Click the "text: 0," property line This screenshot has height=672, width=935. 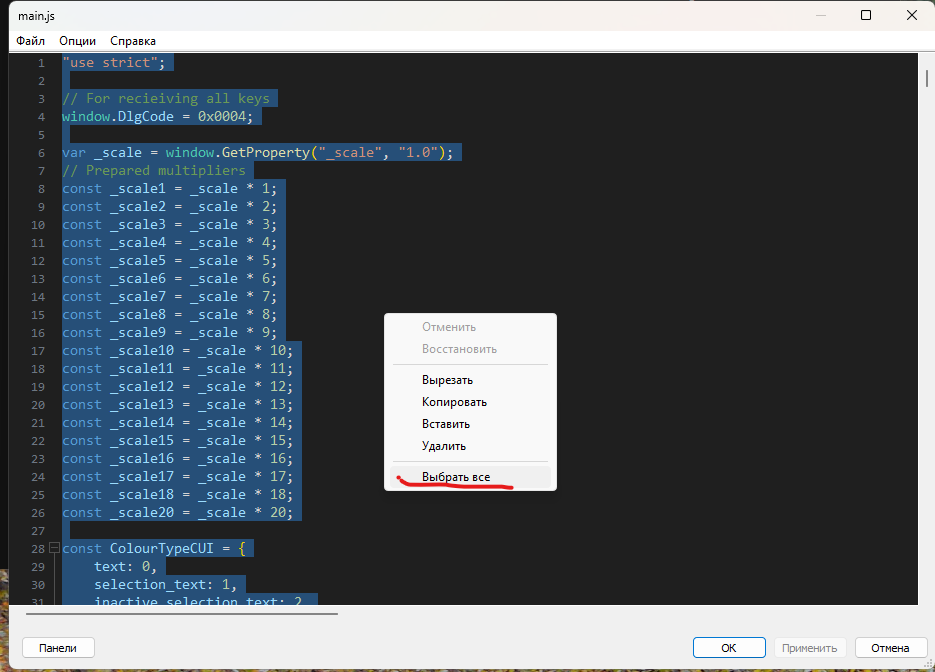click(x=125, y=566)
